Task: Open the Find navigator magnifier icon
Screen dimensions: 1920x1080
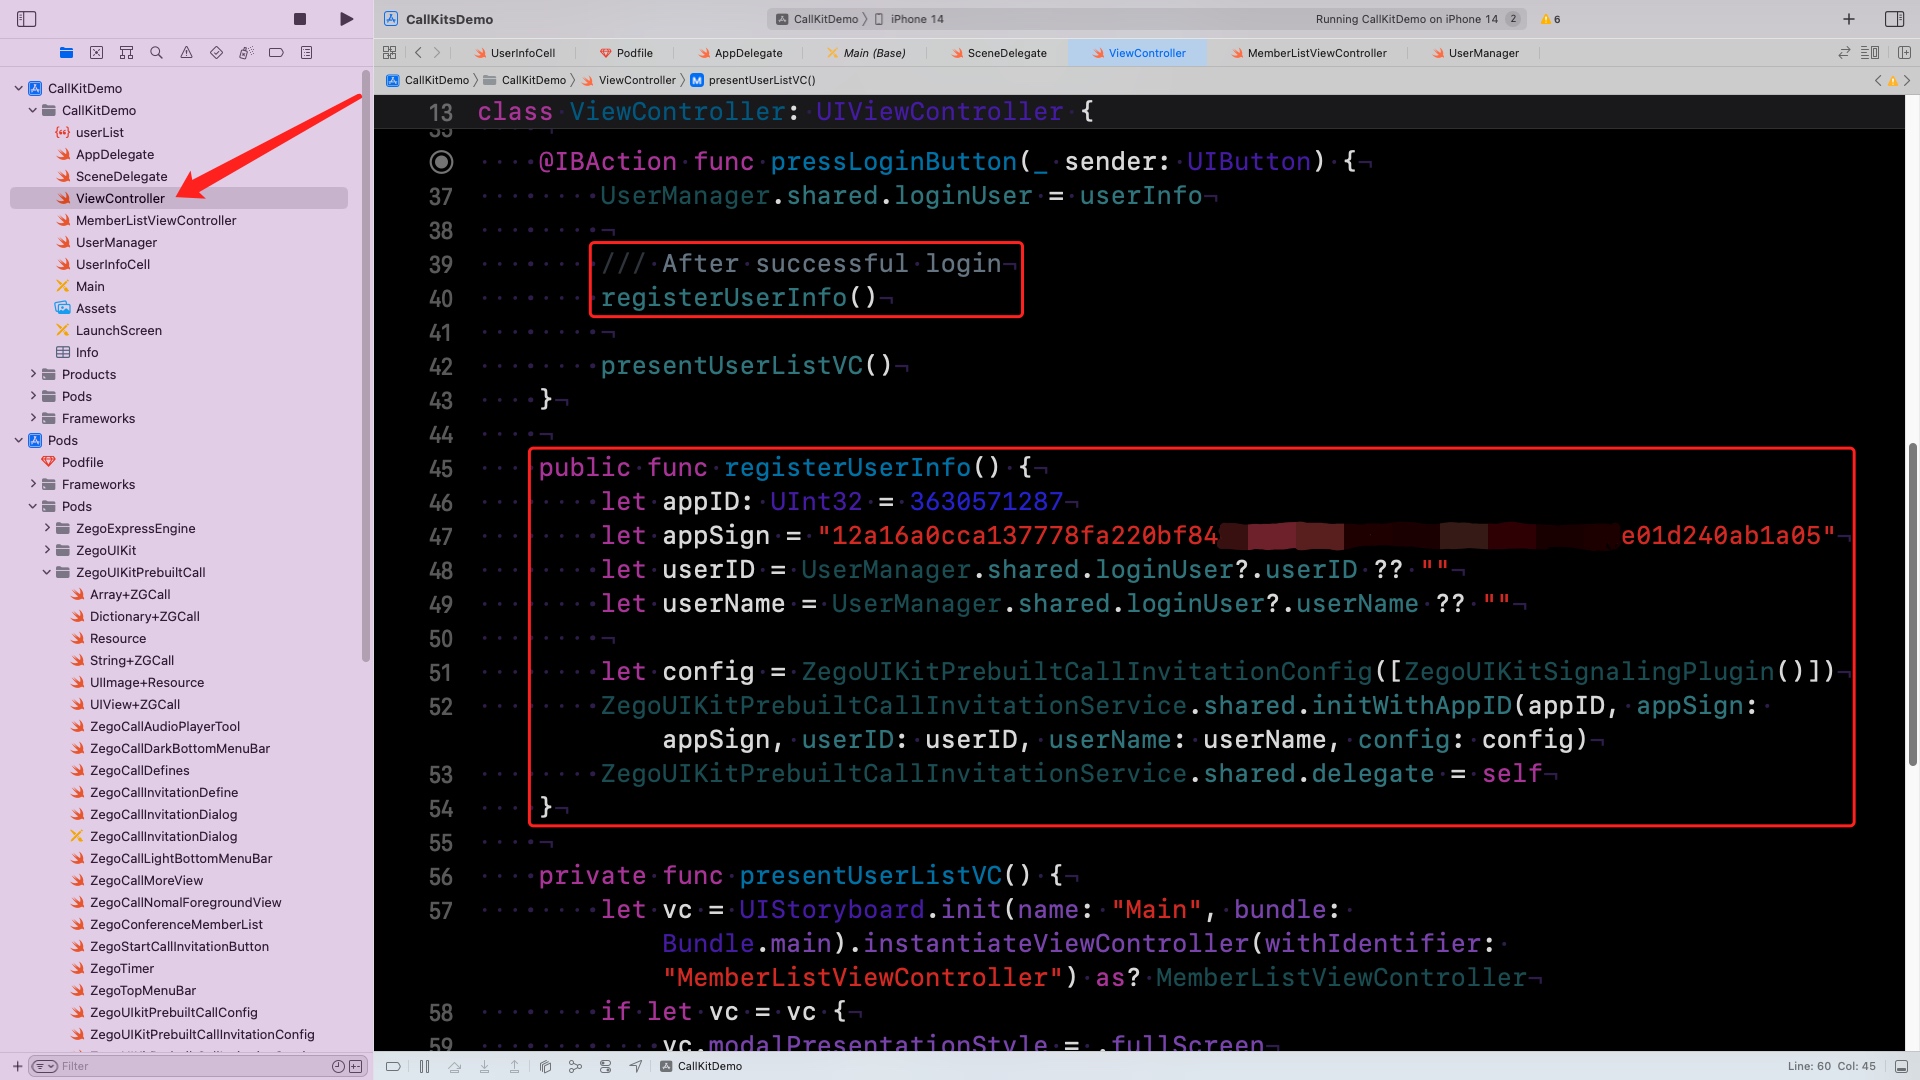Action: click(x=156, y=53)
